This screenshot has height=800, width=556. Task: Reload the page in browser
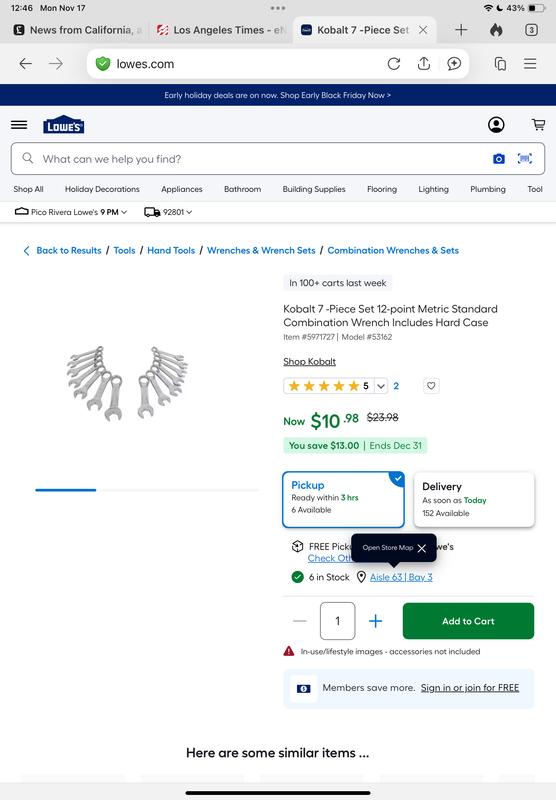[x=393, y=64]
